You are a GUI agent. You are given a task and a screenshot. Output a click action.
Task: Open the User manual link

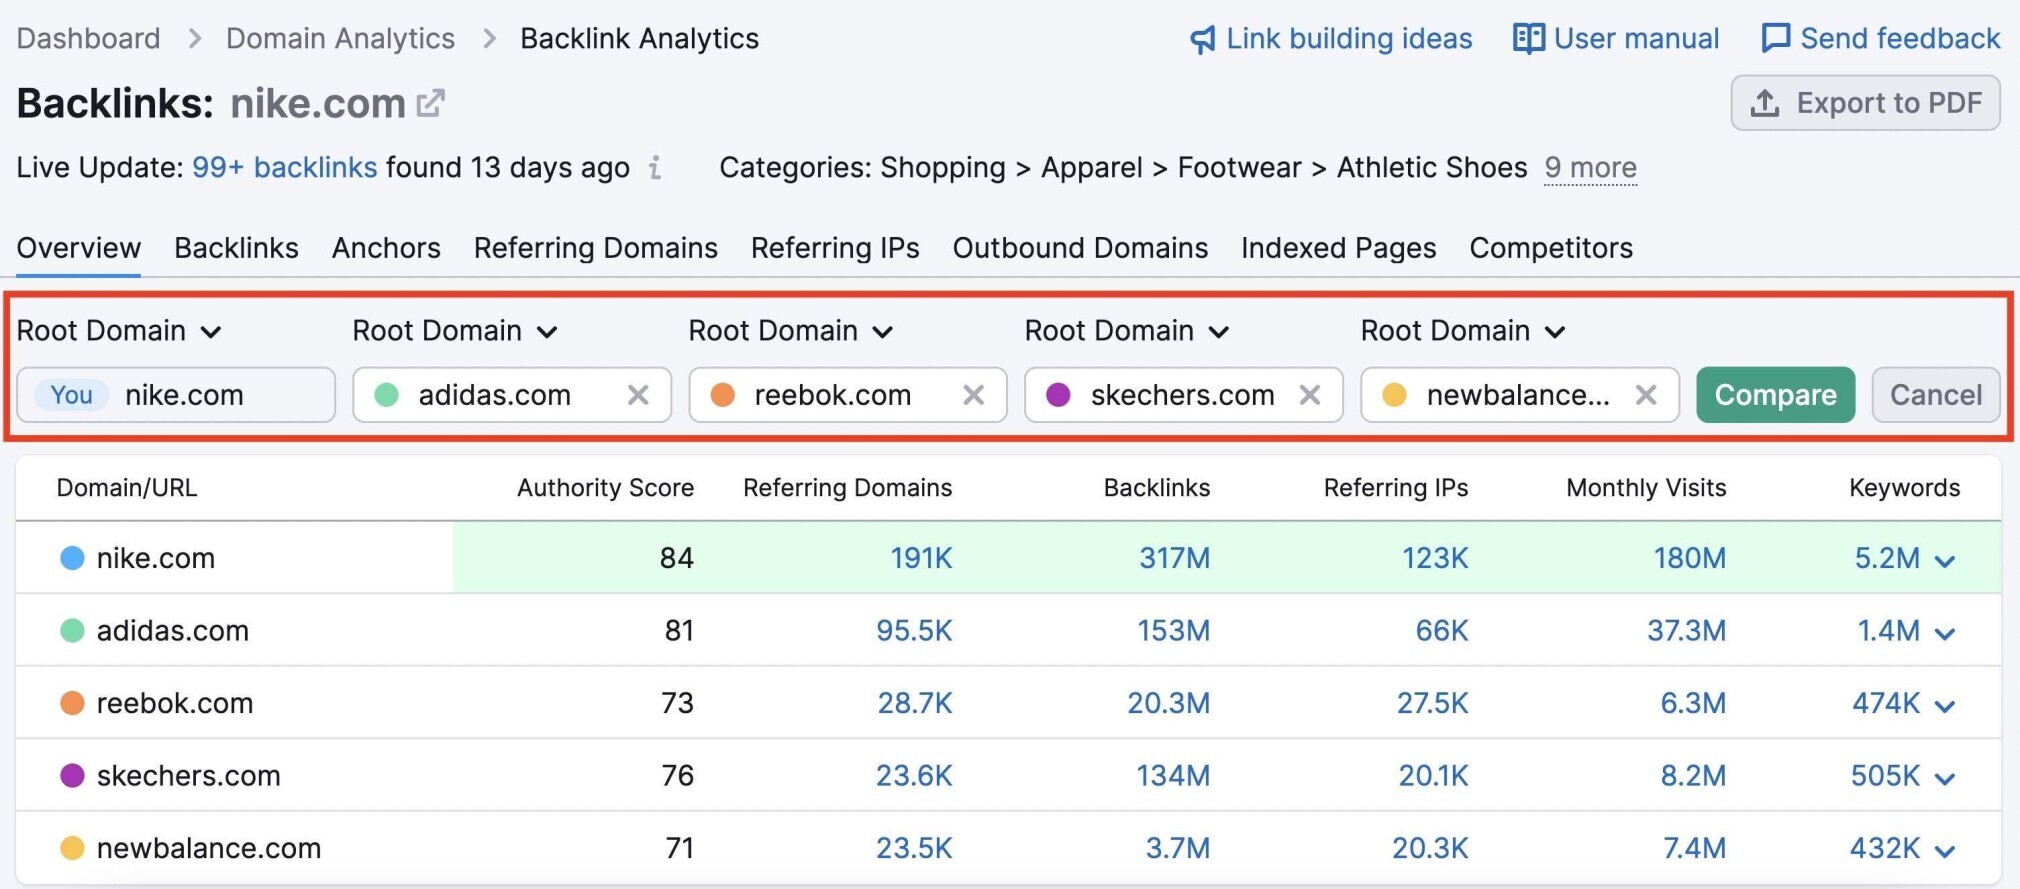click(1616, 39)
